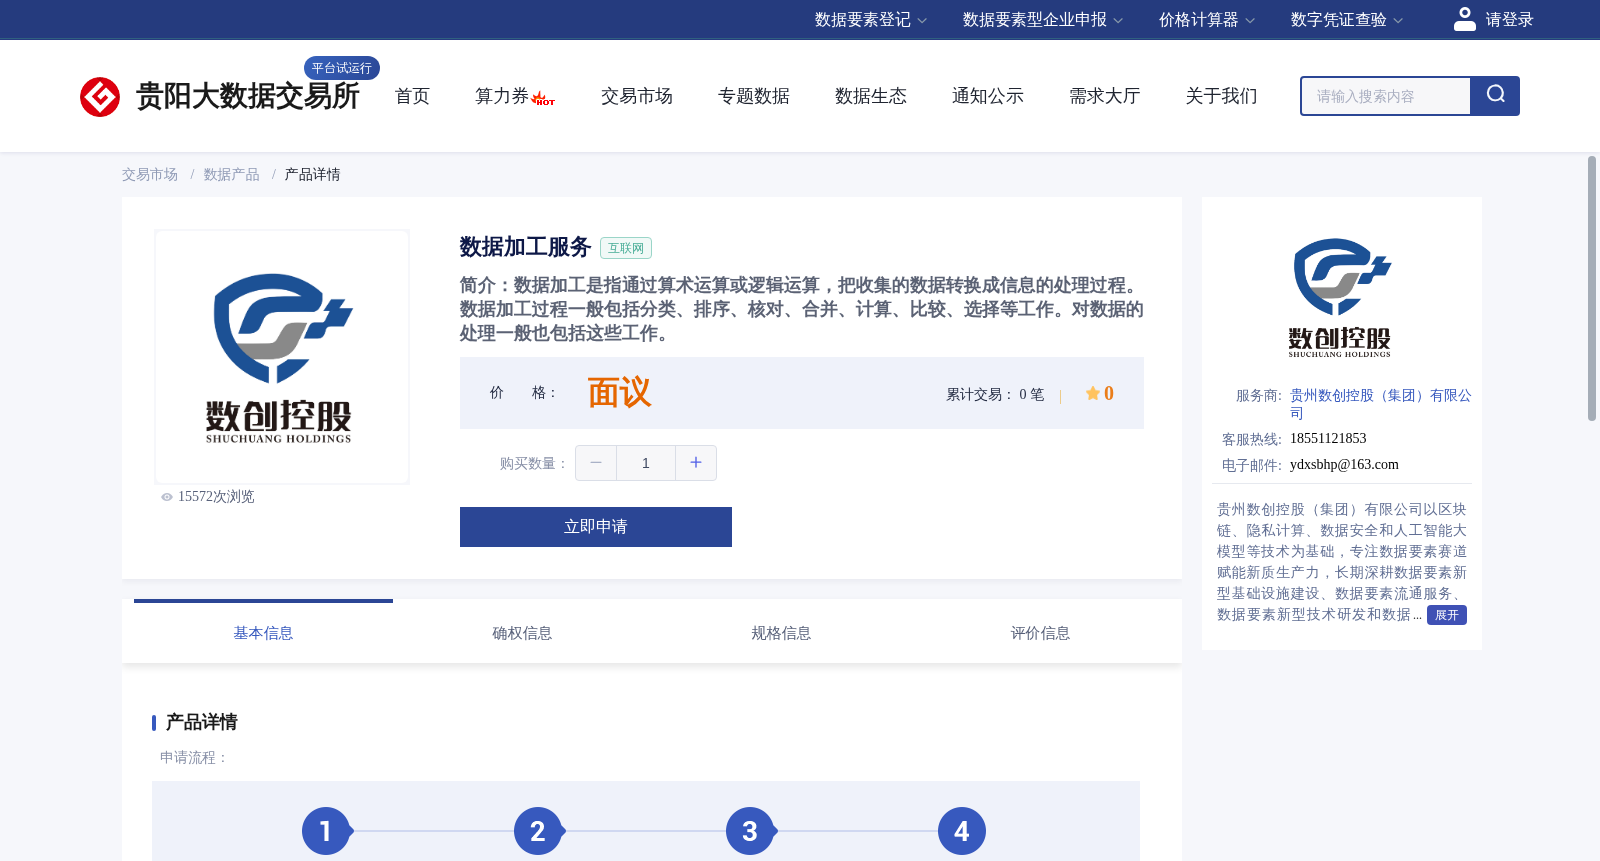The image size is (1600, 861).
Task: Open 专题数据 navigation item
Action: (754, 96)
